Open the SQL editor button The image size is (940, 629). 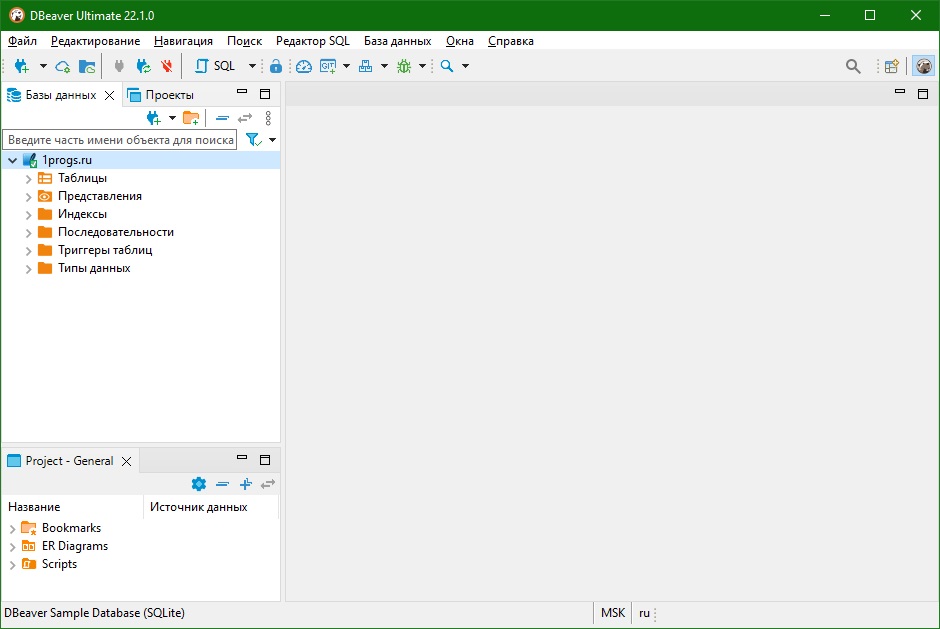(215, 66)
